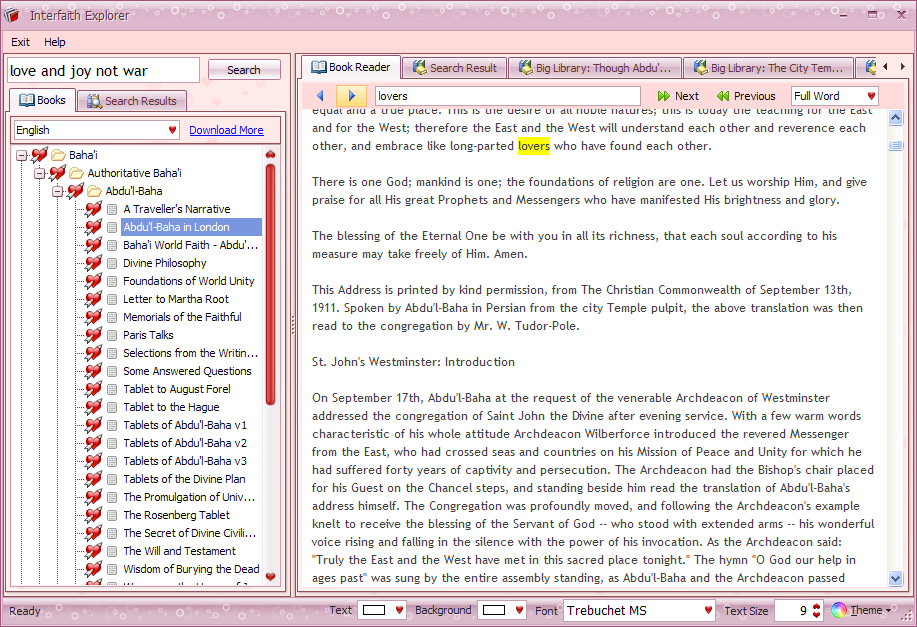Open the Help menu
This screenshot has width=917, height=627.
[x=55, y=42]
